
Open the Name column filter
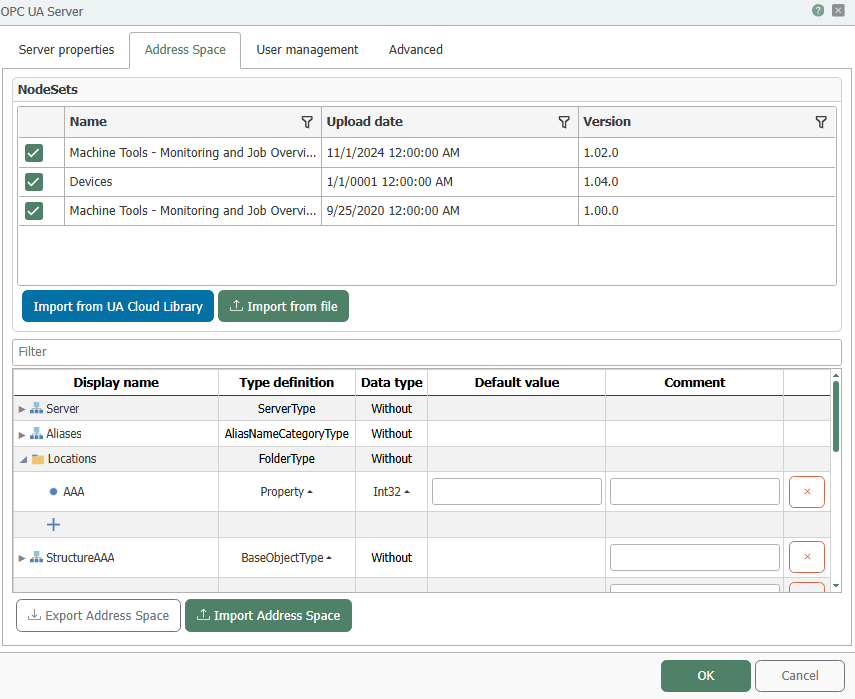click(307, 122)
